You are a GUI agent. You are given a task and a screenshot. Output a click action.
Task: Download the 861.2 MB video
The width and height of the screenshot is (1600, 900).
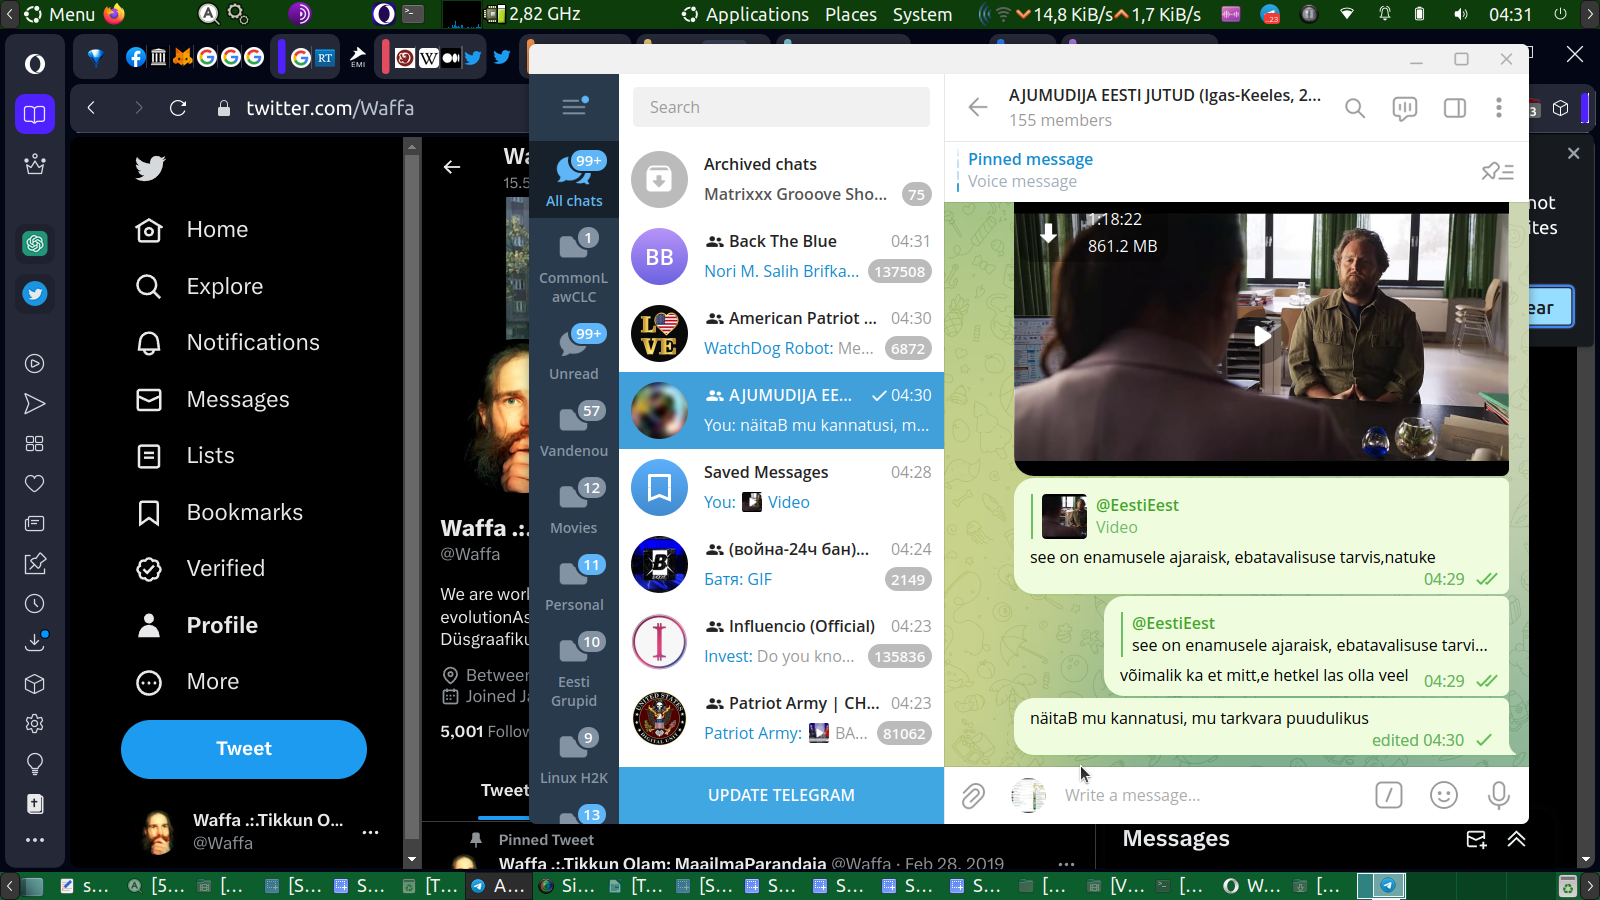tap(1048, 233)
